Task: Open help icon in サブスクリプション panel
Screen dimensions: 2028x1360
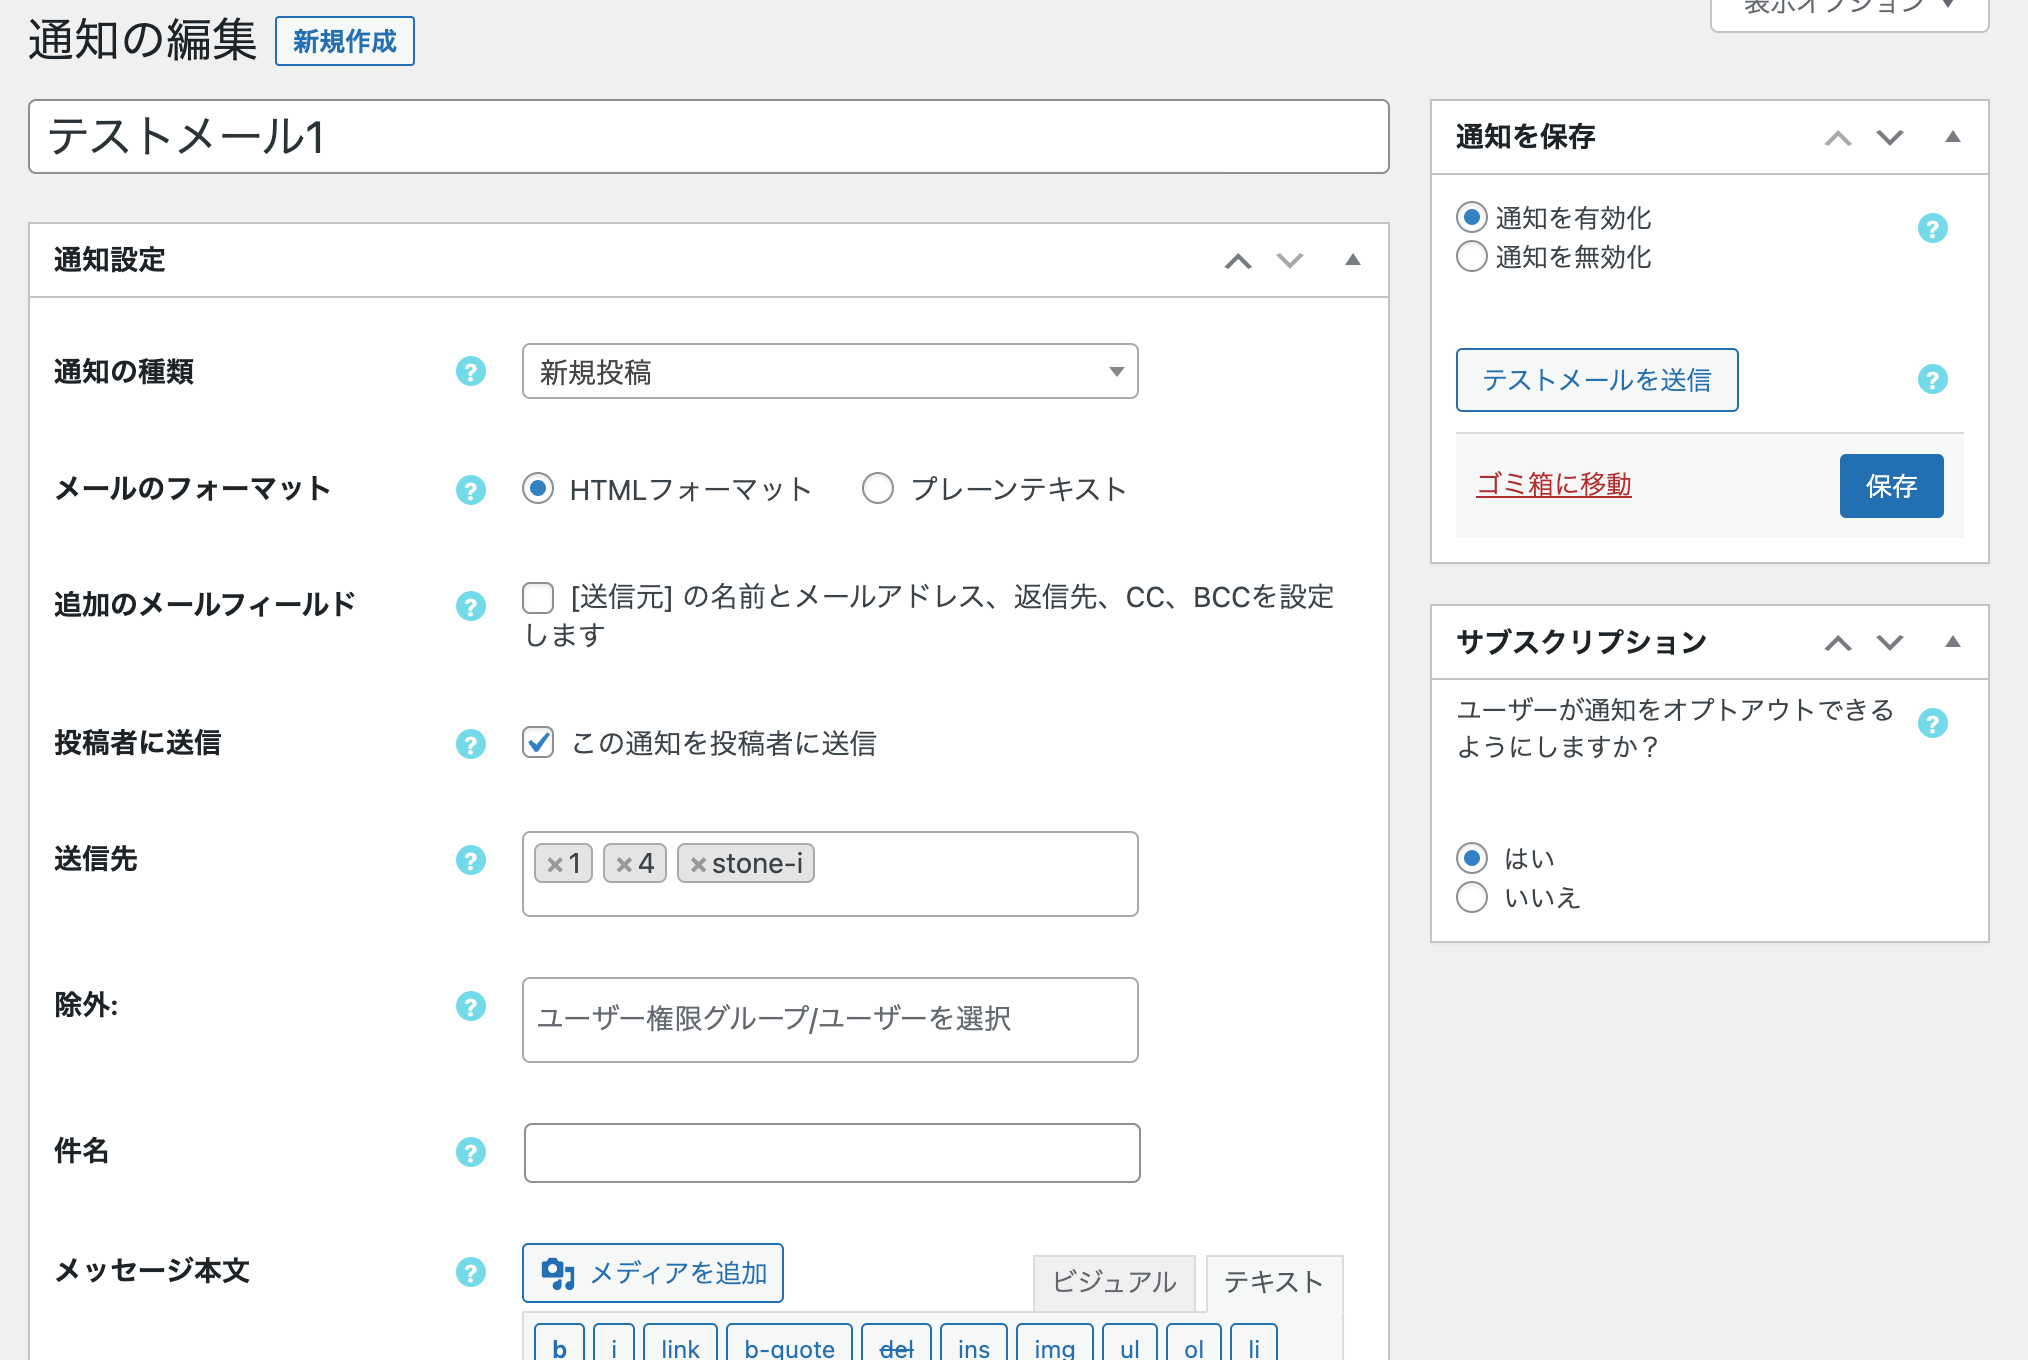Action: point(1932,724)
